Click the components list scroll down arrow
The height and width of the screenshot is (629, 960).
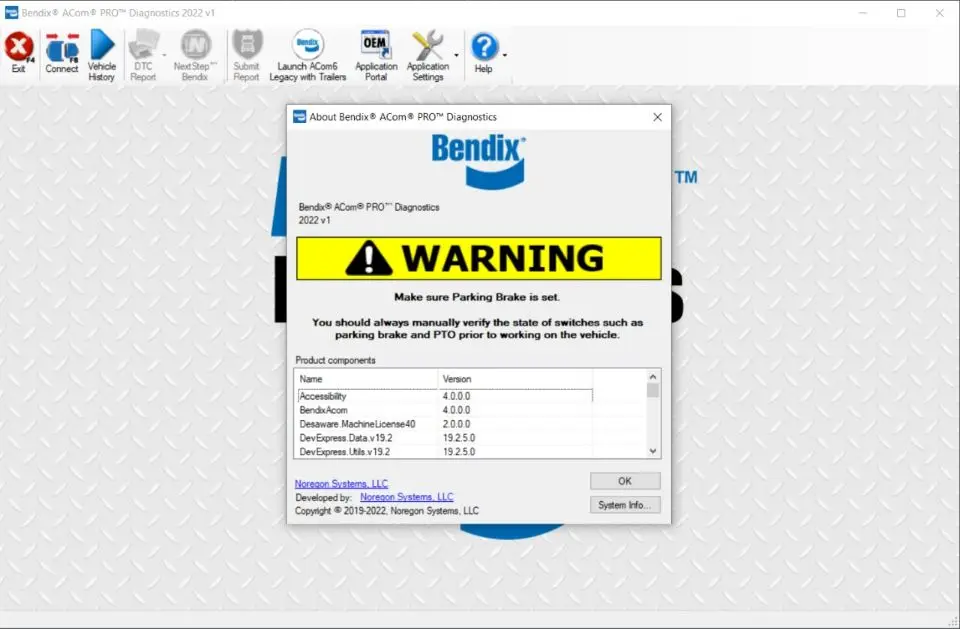653,451
